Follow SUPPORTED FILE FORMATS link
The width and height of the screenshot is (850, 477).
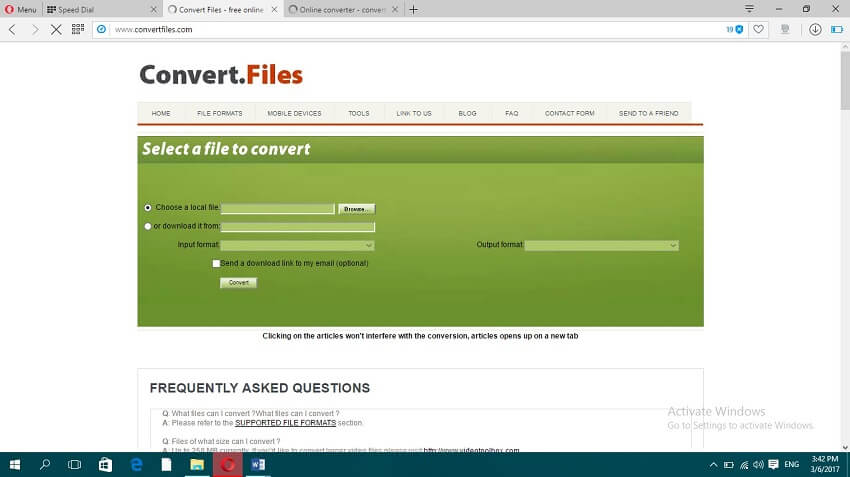pyautogui.click(x=286, y=423)
